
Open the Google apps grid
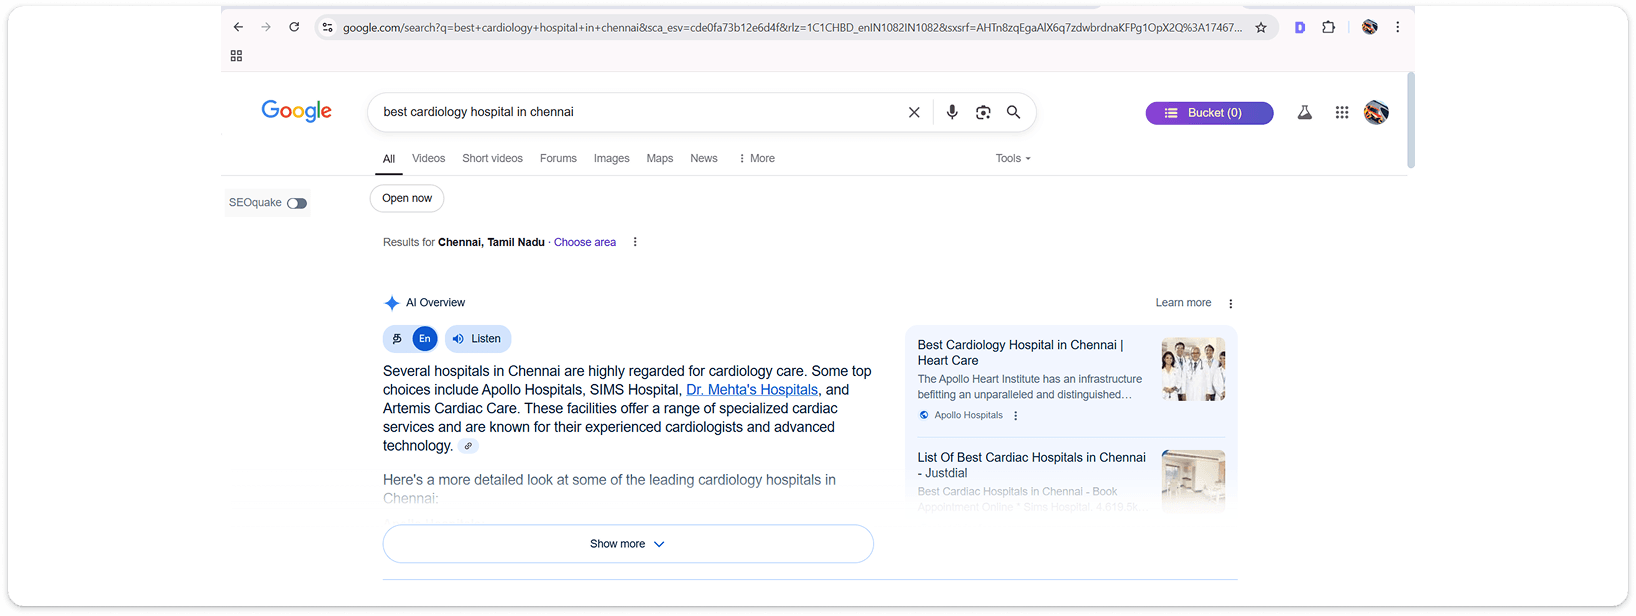(1342, 113)
